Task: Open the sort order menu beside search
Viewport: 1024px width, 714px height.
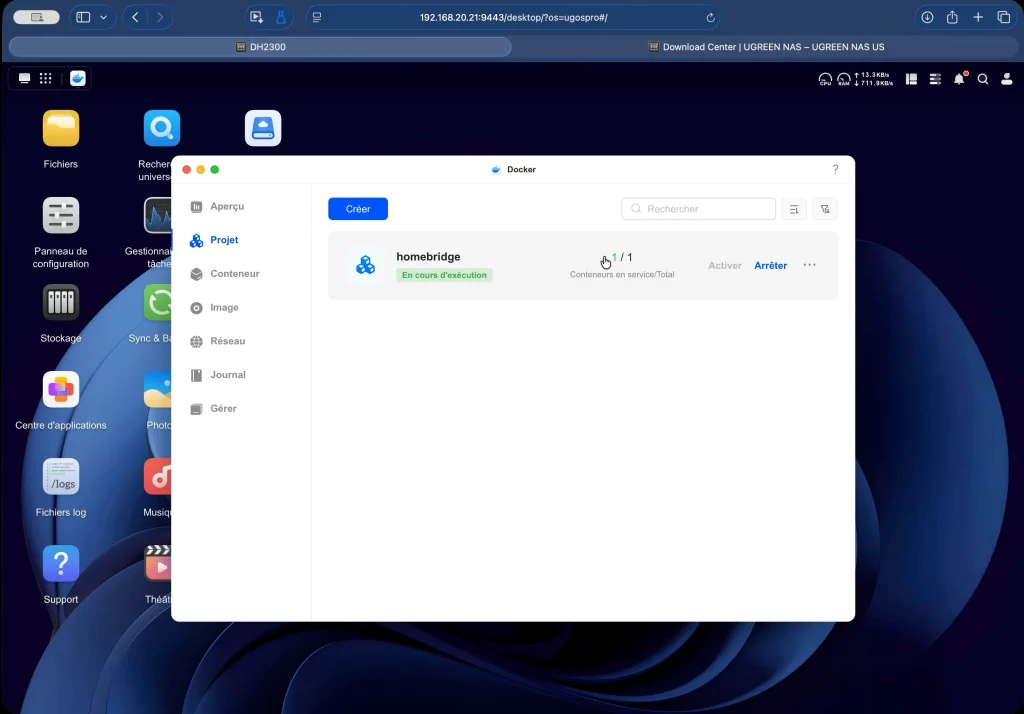Action: 793,209
